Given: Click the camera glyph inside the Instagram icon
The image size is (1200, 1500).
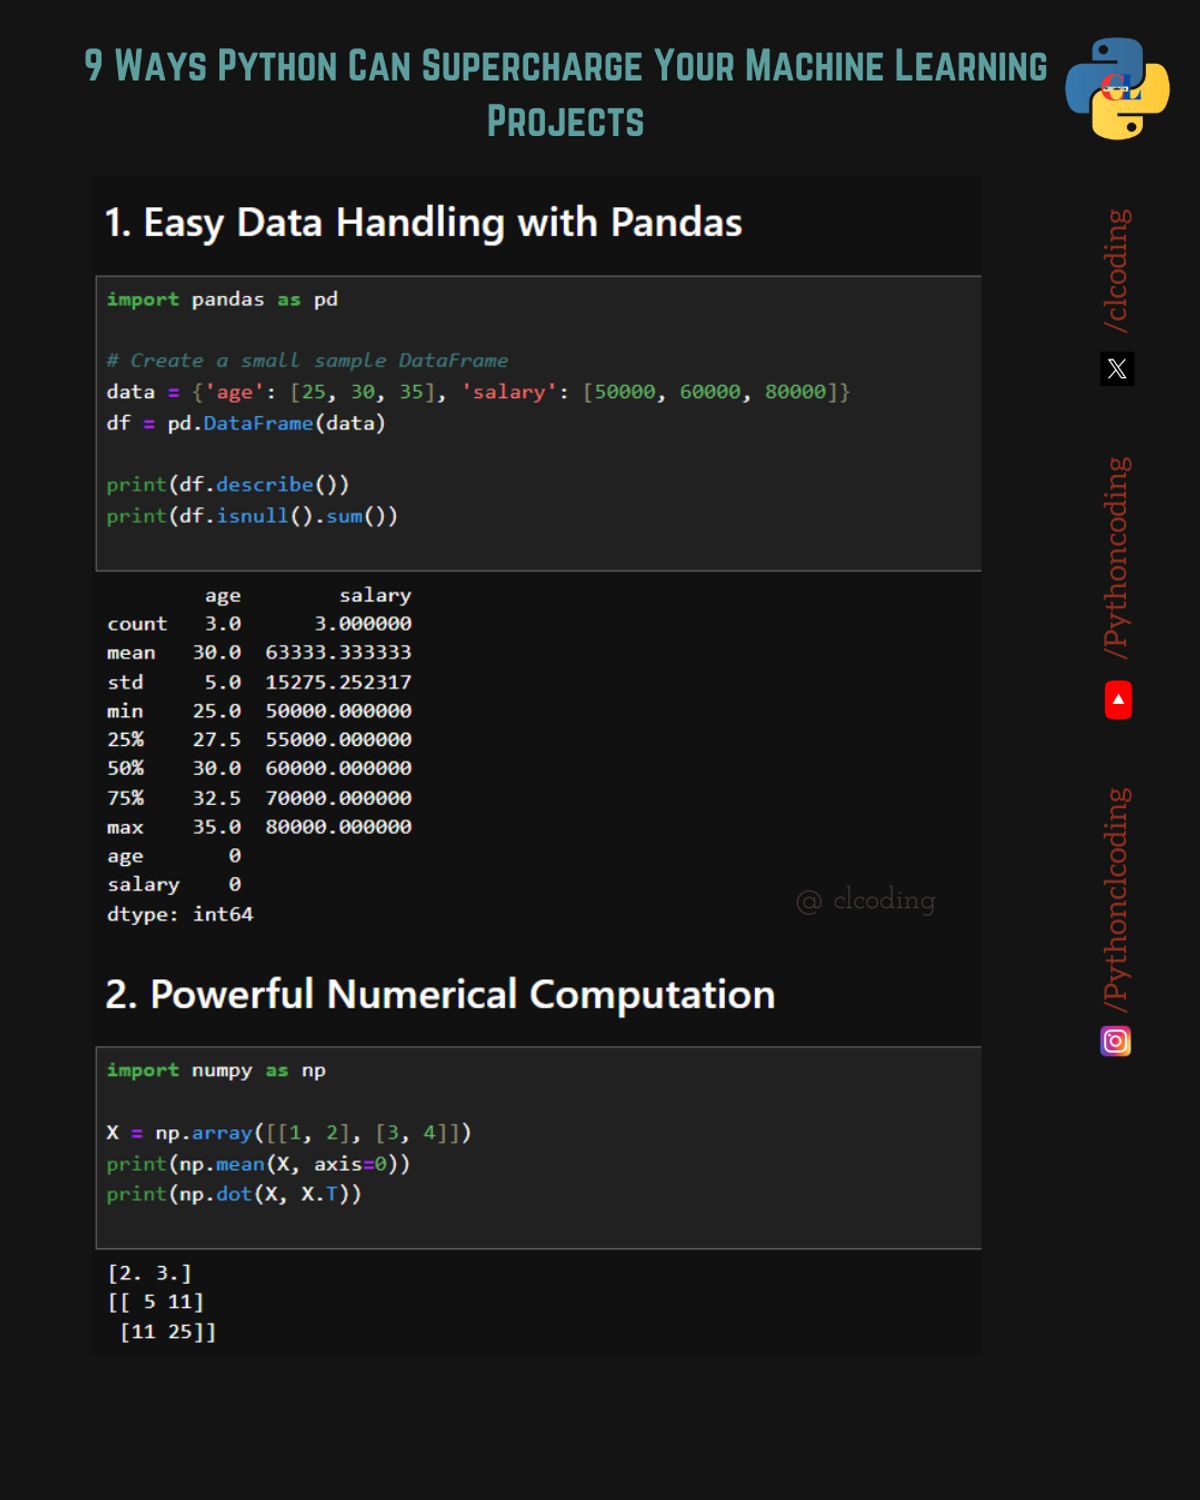Looking at the screenshot, I should pyautogui.click(x=1117, y=1041).
